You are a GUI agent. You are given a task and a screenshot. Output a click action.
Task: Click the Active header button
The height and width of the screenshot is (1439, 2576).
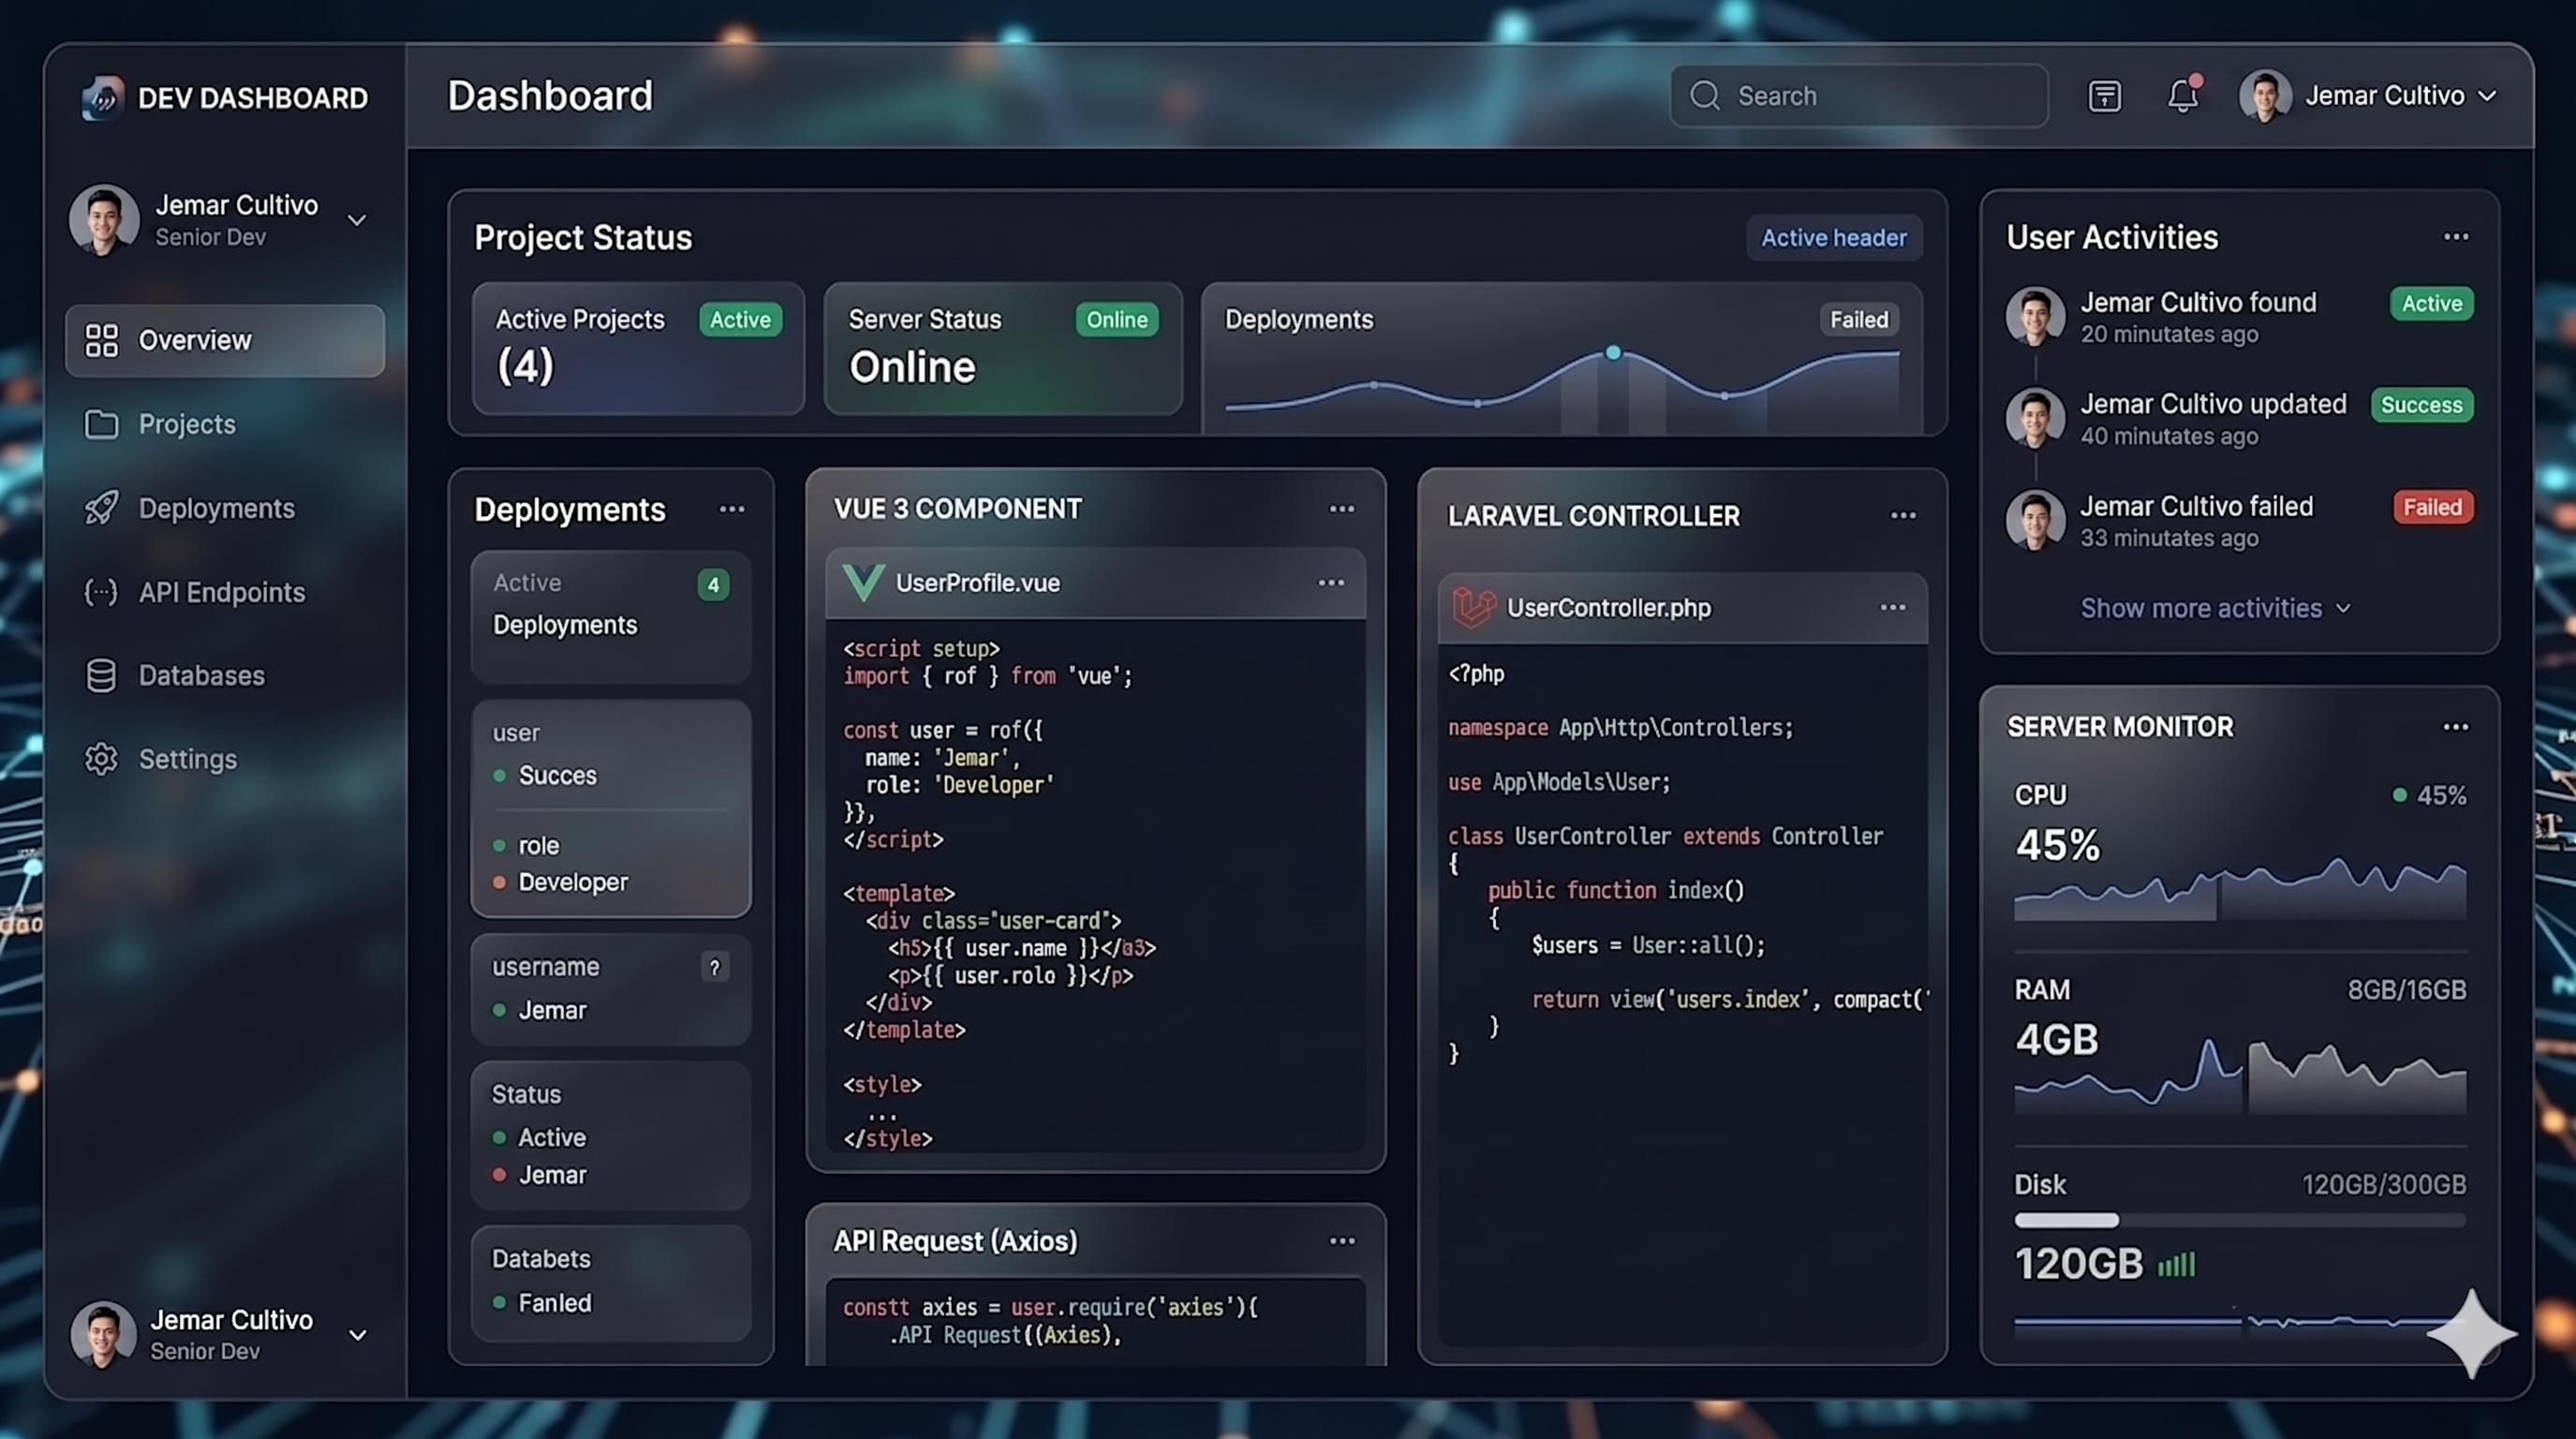[x=1833, y=238]
